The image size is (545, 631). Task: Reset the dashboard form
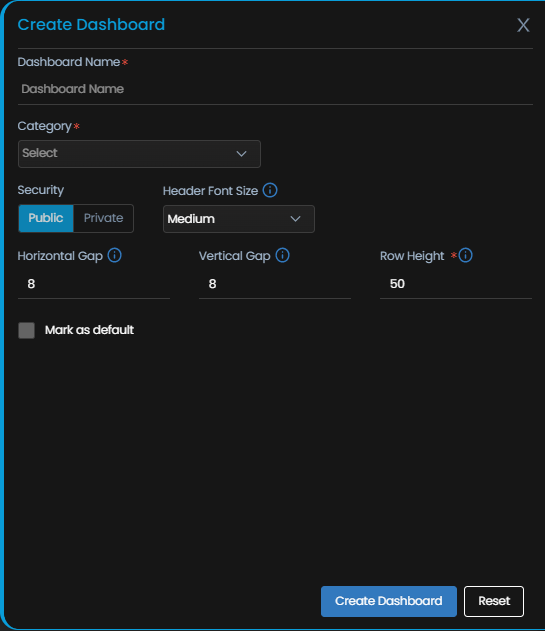(494, 601)
